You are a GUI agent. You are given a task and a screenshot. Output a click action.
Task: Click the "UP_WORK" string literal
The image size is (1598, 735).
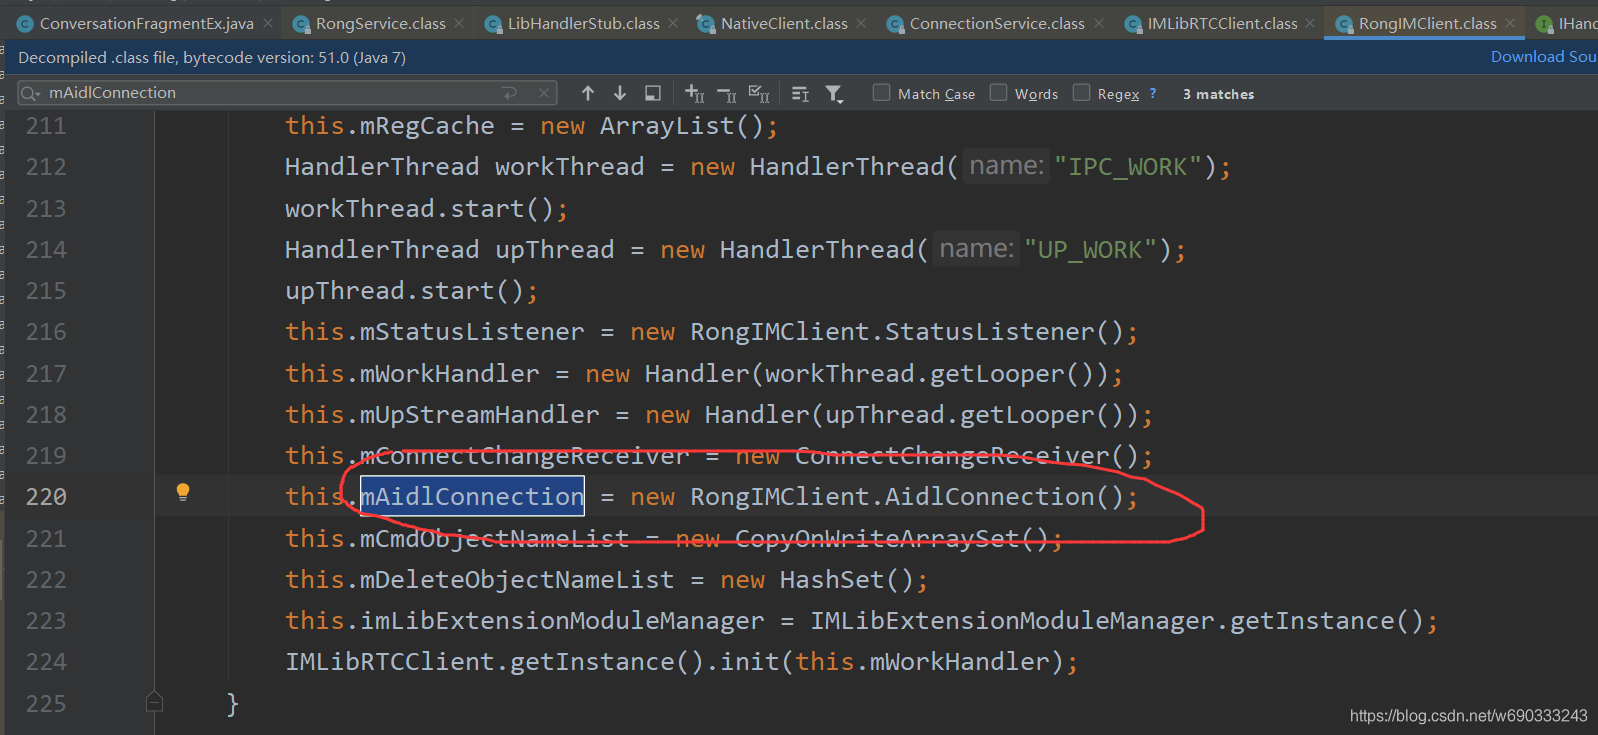(x=1091, y=250)
